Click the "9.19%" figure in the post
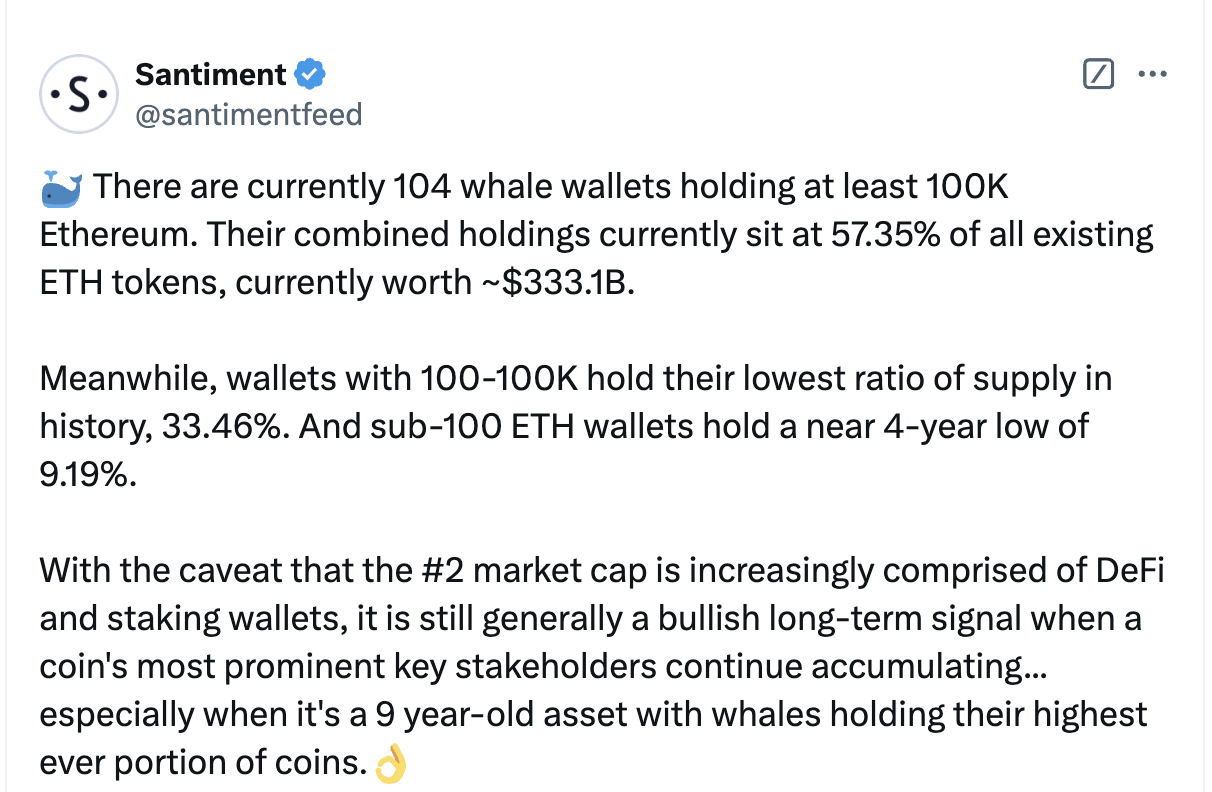This screenshot has height=792, width=1212. (x=87, y=475)
